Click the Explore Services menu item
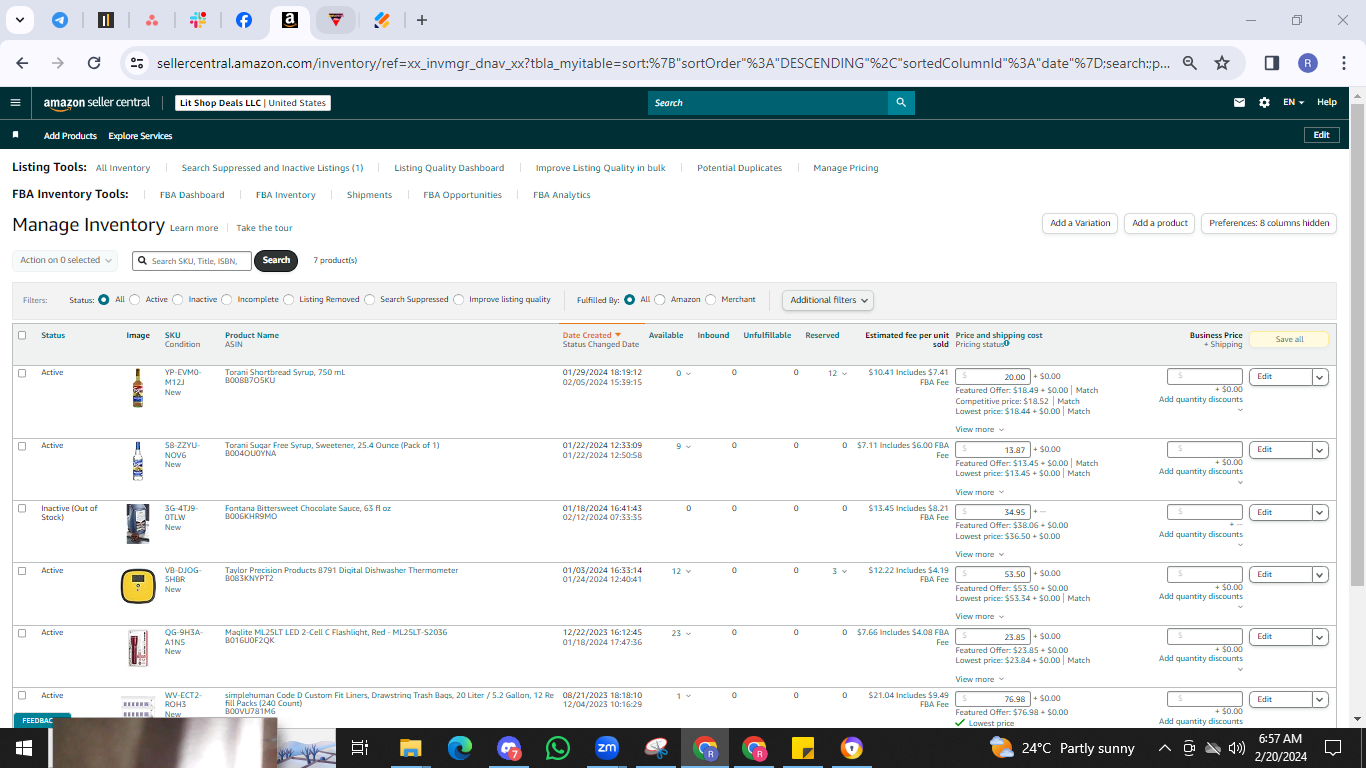 (x=140, y=136)
